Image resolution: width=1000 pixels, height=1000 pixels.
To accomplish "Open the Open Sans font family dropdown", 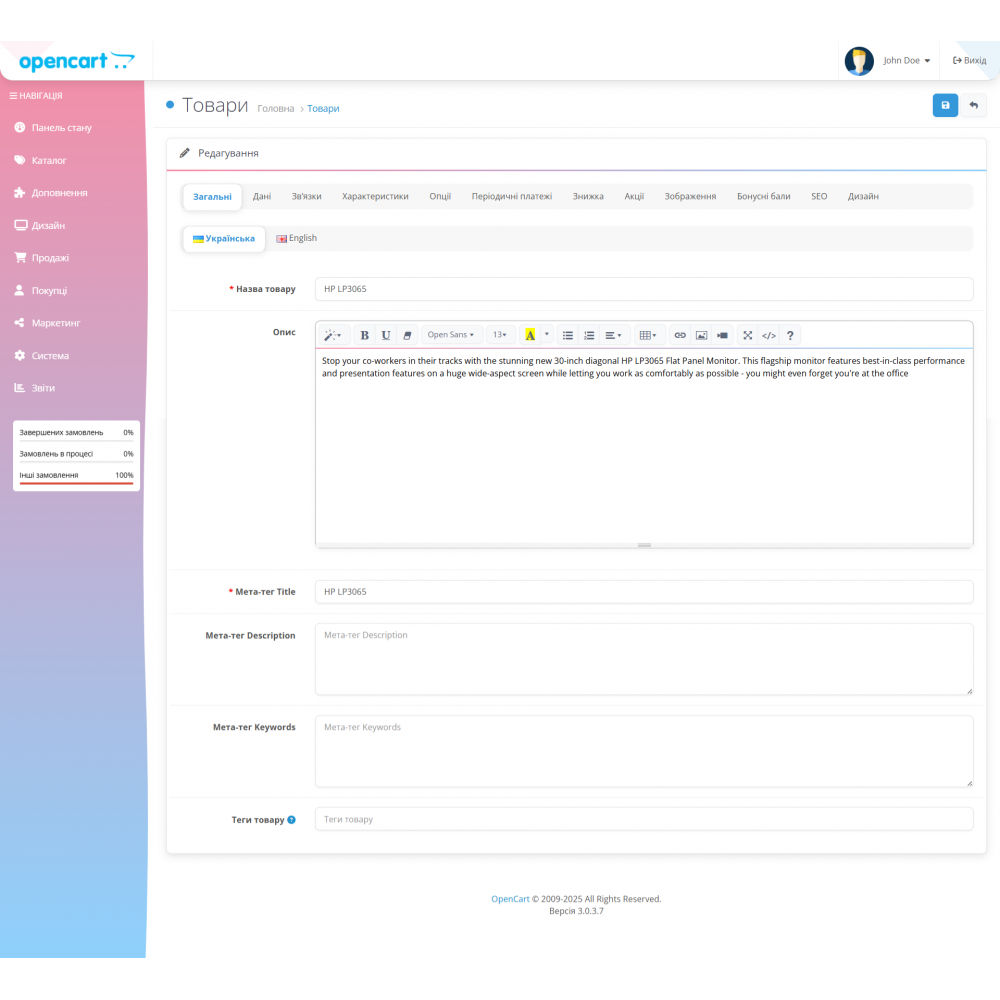I will point(451,335).
